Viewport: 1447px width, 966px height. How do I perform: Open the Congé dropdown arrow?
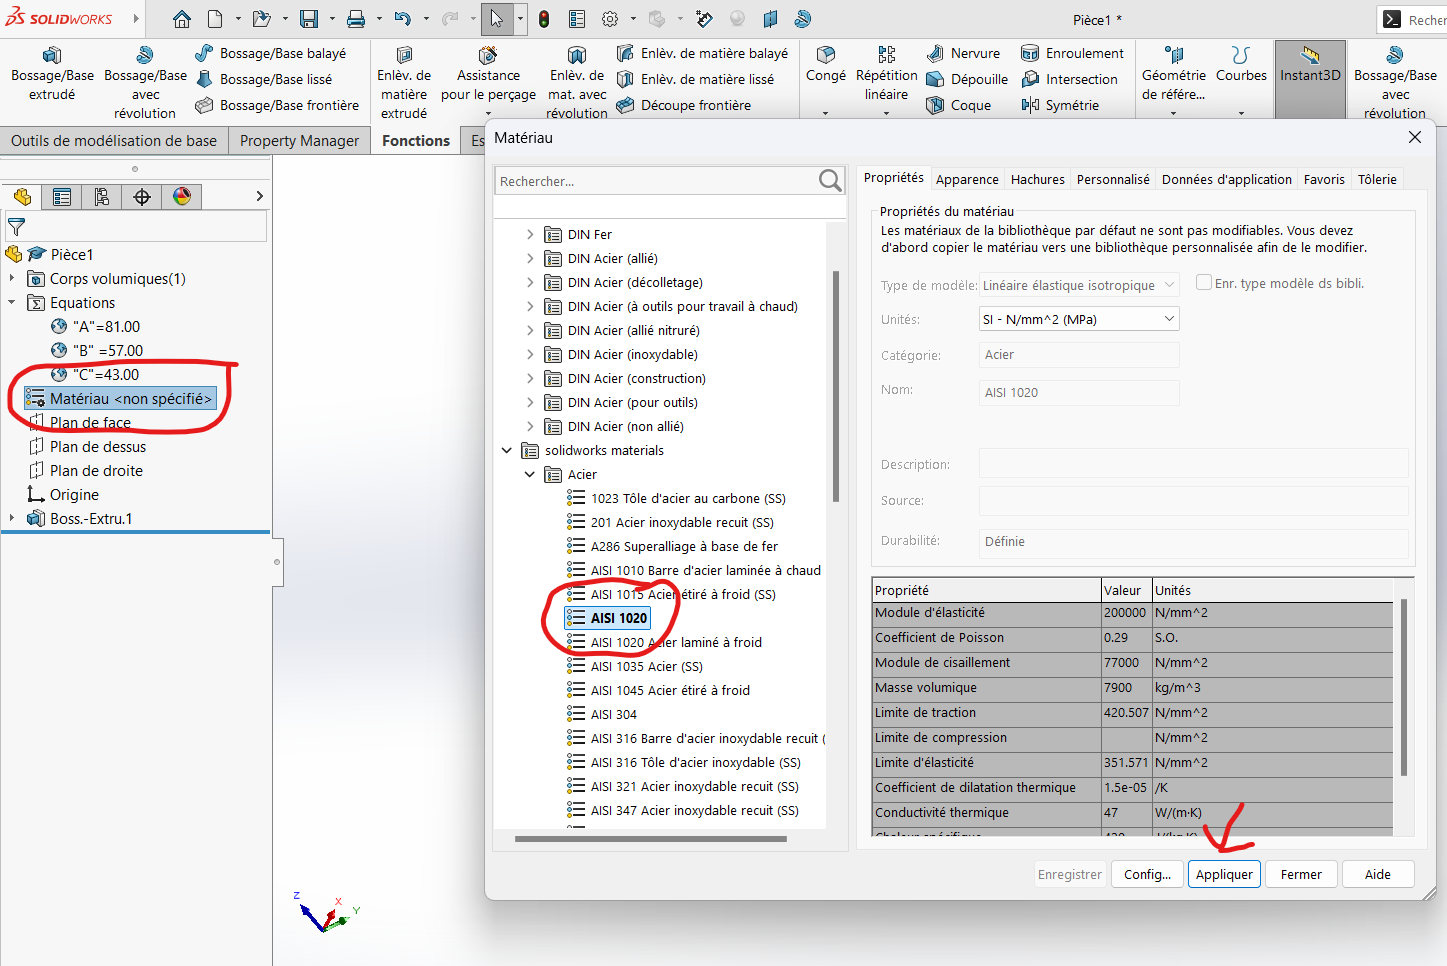[826, 113]
